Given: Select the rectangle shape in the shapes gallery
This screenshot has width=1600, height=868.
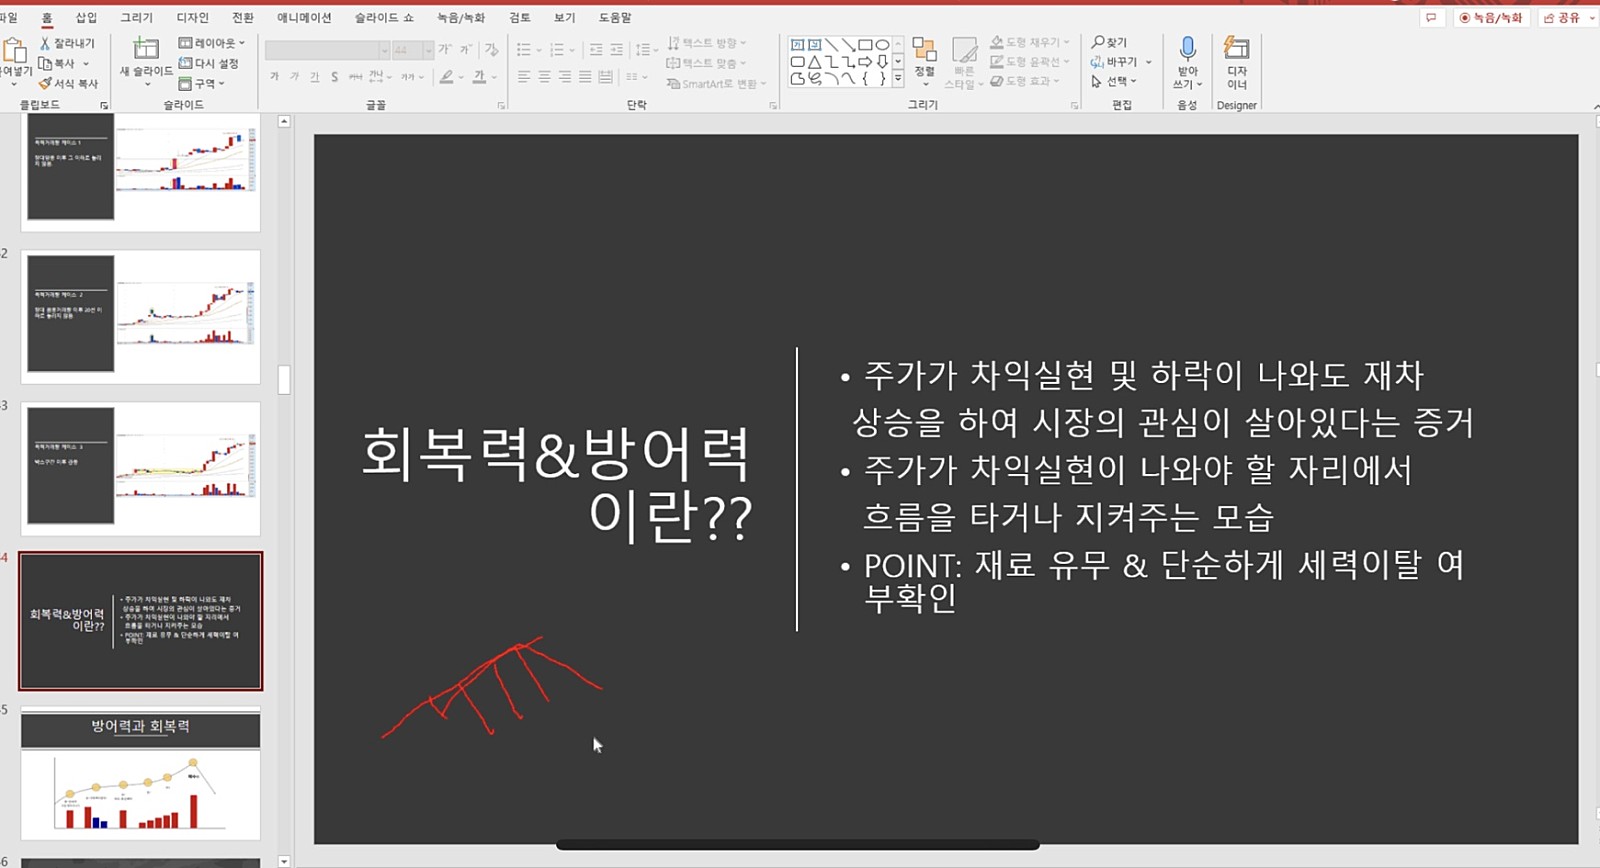Looking at the screenshot, I should coord(865,45).
